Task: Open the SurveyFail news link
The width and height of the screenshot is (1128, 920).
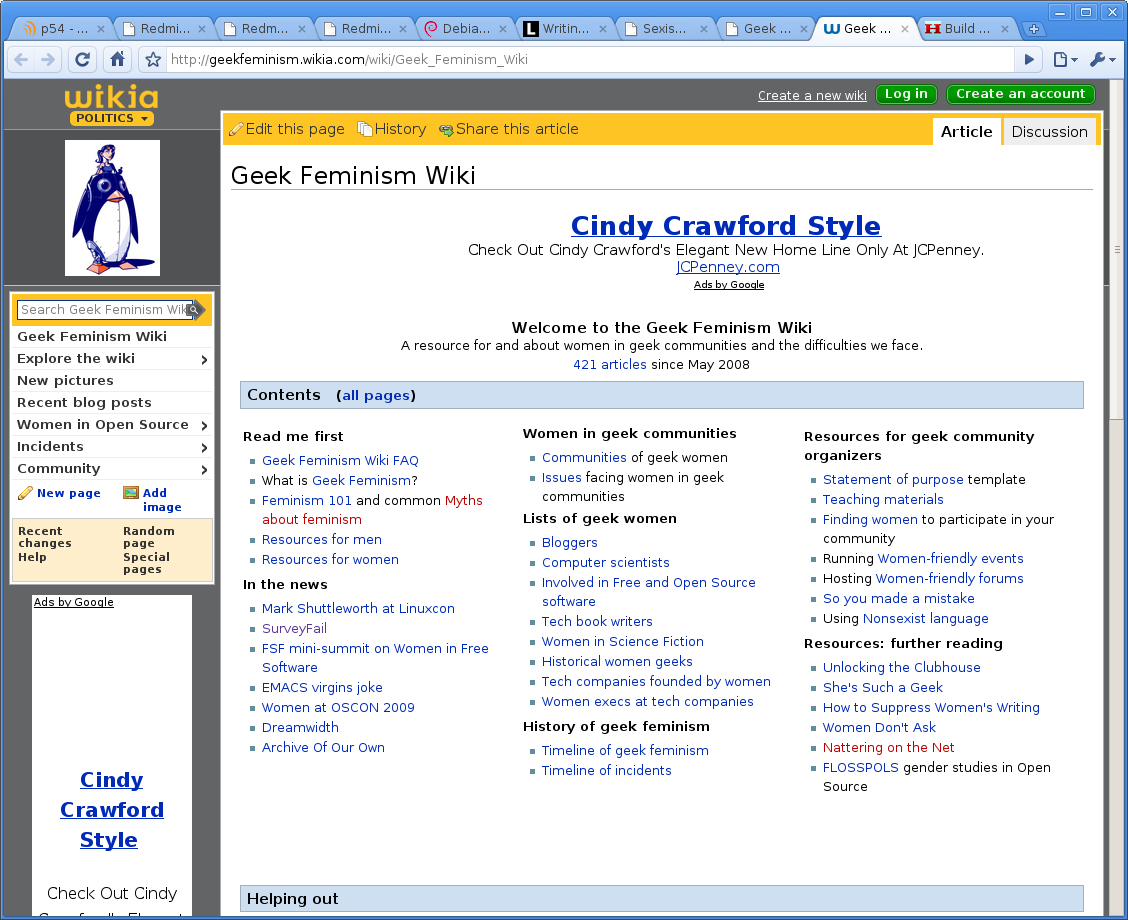Action: pos(294,629)
